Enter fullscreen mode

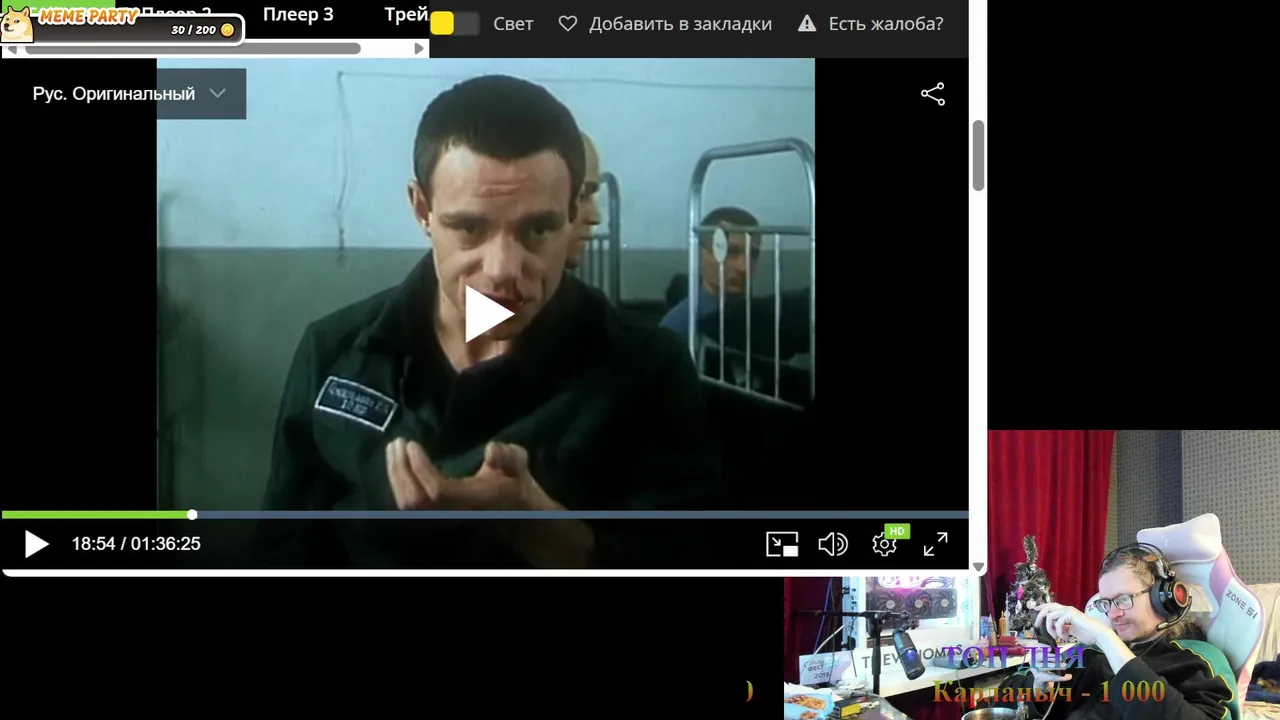tap(935, 544)
